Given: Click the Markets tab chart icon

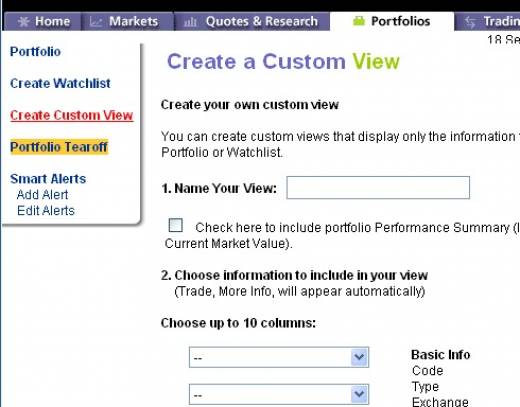Looking at the screenshot, I should point(96,22).
